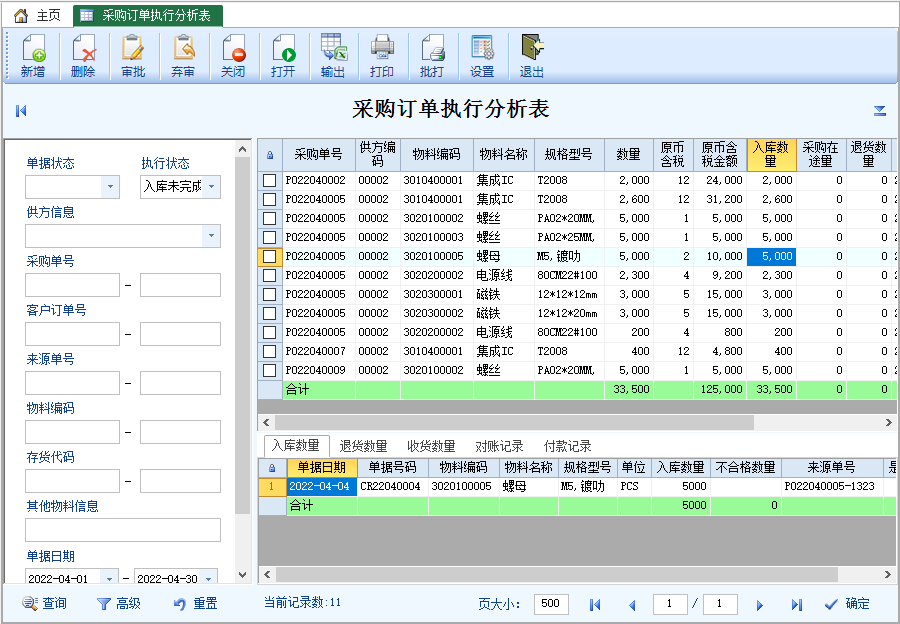Go to the 主页 home tab
This screenshot has width=900, height=624.
[x=37, y=15]
